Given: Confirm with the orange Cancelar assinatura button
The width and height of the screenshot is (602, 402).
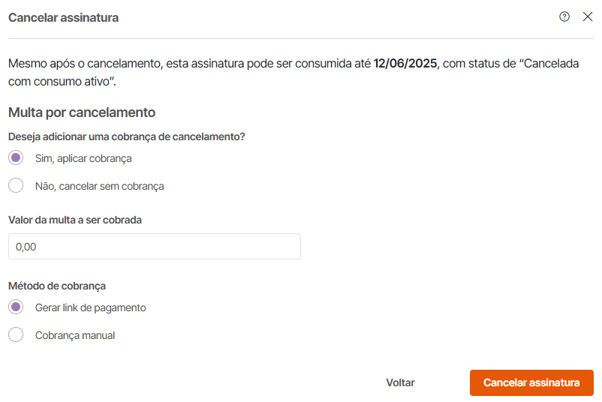Looking at the screenshot, I should click(531, 382).
